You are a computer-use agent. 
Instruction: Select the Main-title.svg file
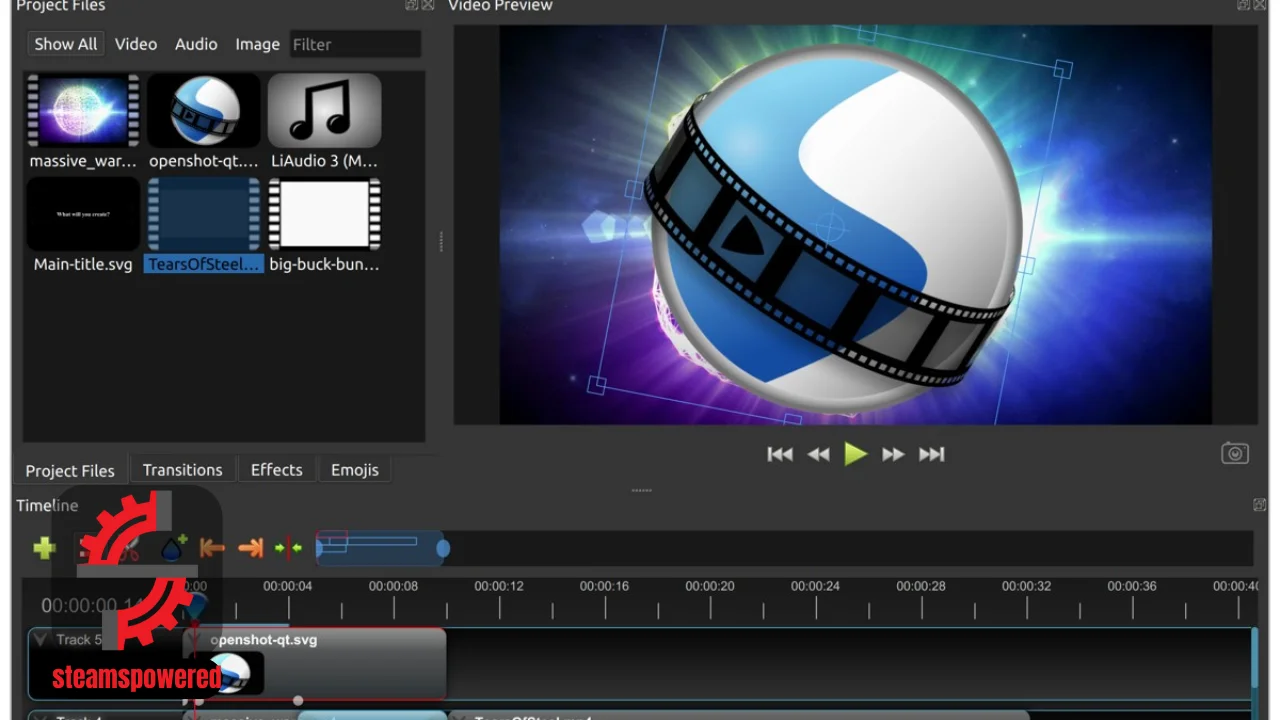83,225
